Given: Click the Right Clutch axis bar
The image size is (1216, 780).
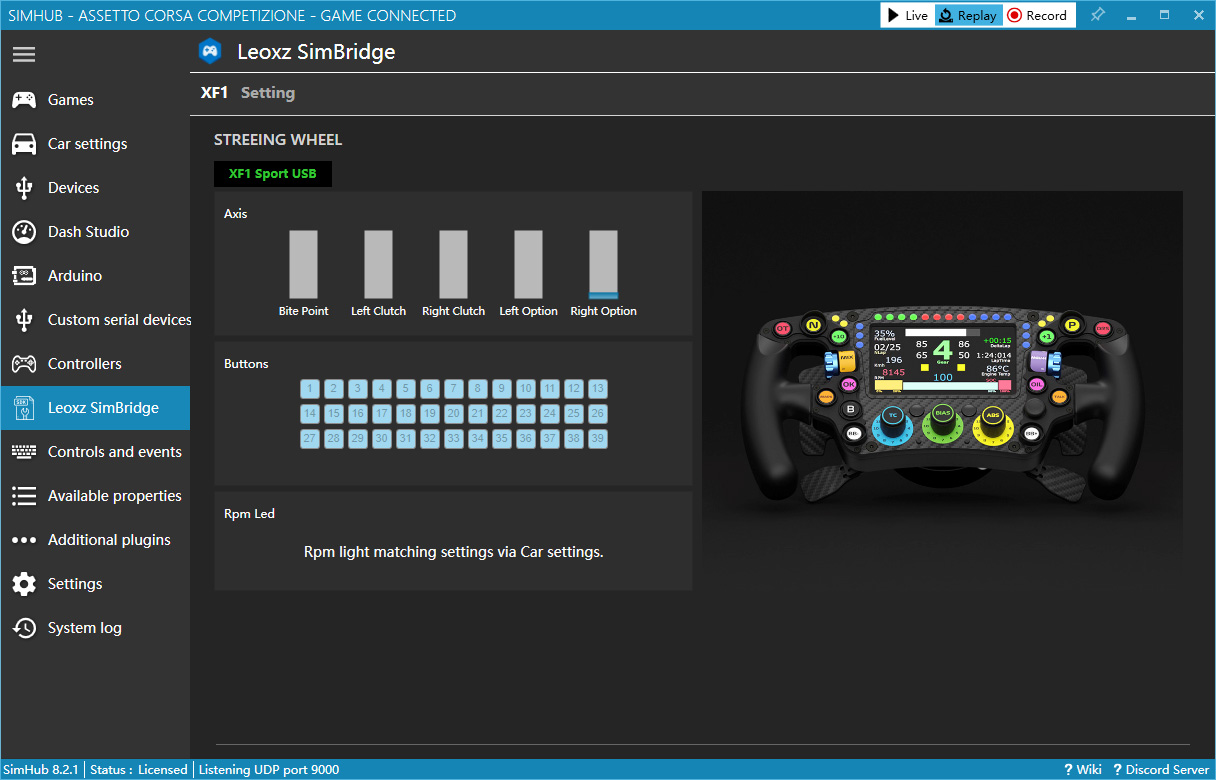Looking at the screenshot, I should [x=453, y=265].
